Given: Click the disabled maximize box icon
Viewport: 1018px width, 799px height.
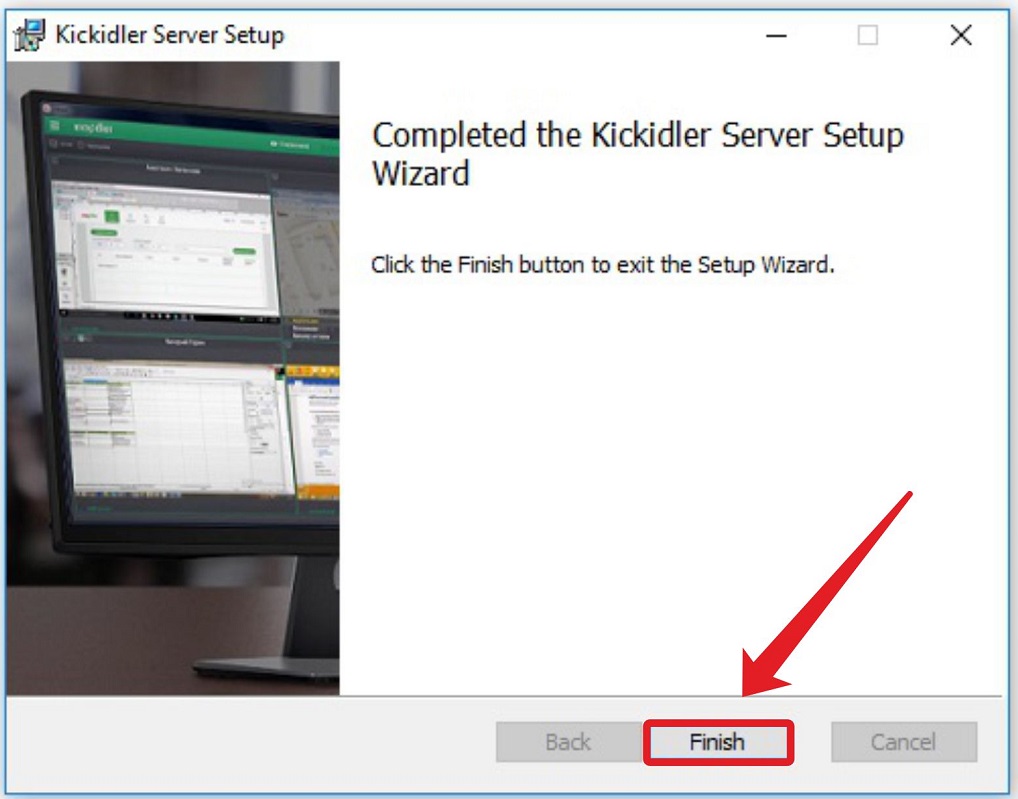Looking at the screenshot, I should tap(868, 34).
